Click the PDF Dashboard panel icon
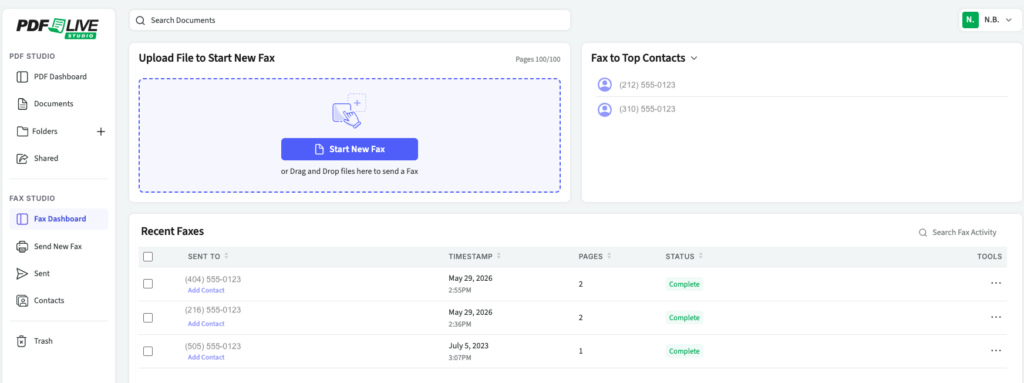Screen dimensions: 1024x383 (x=22, y=76)
